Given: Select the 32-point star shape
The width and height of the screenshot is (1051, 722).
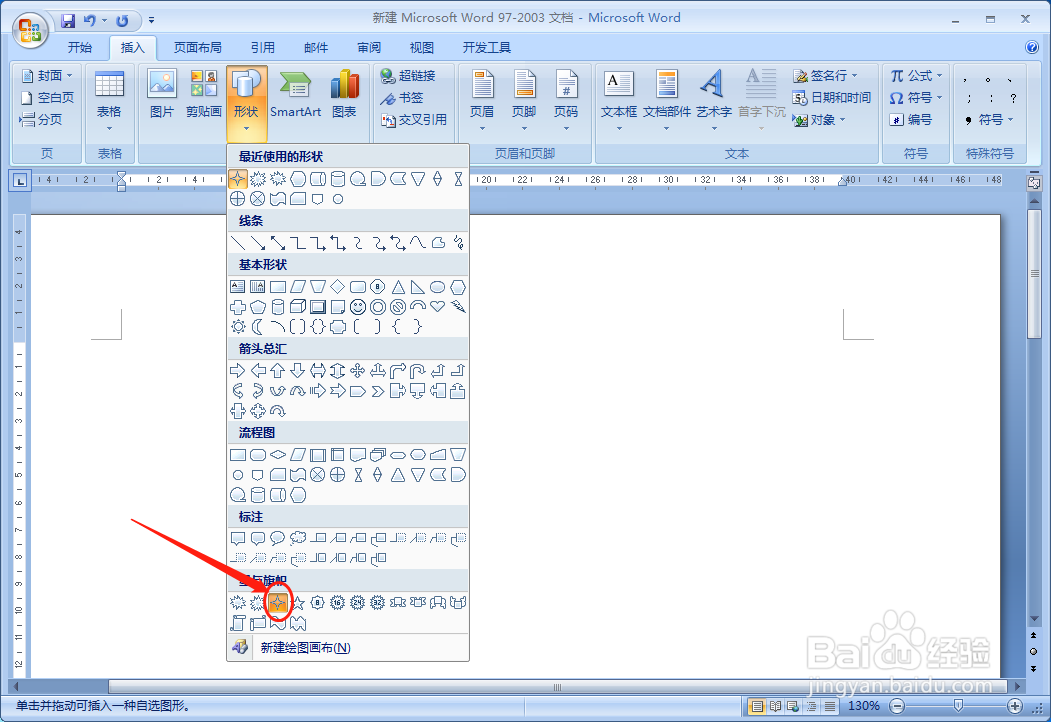Looking at the screenshot, I should click(x=378, y=603).
